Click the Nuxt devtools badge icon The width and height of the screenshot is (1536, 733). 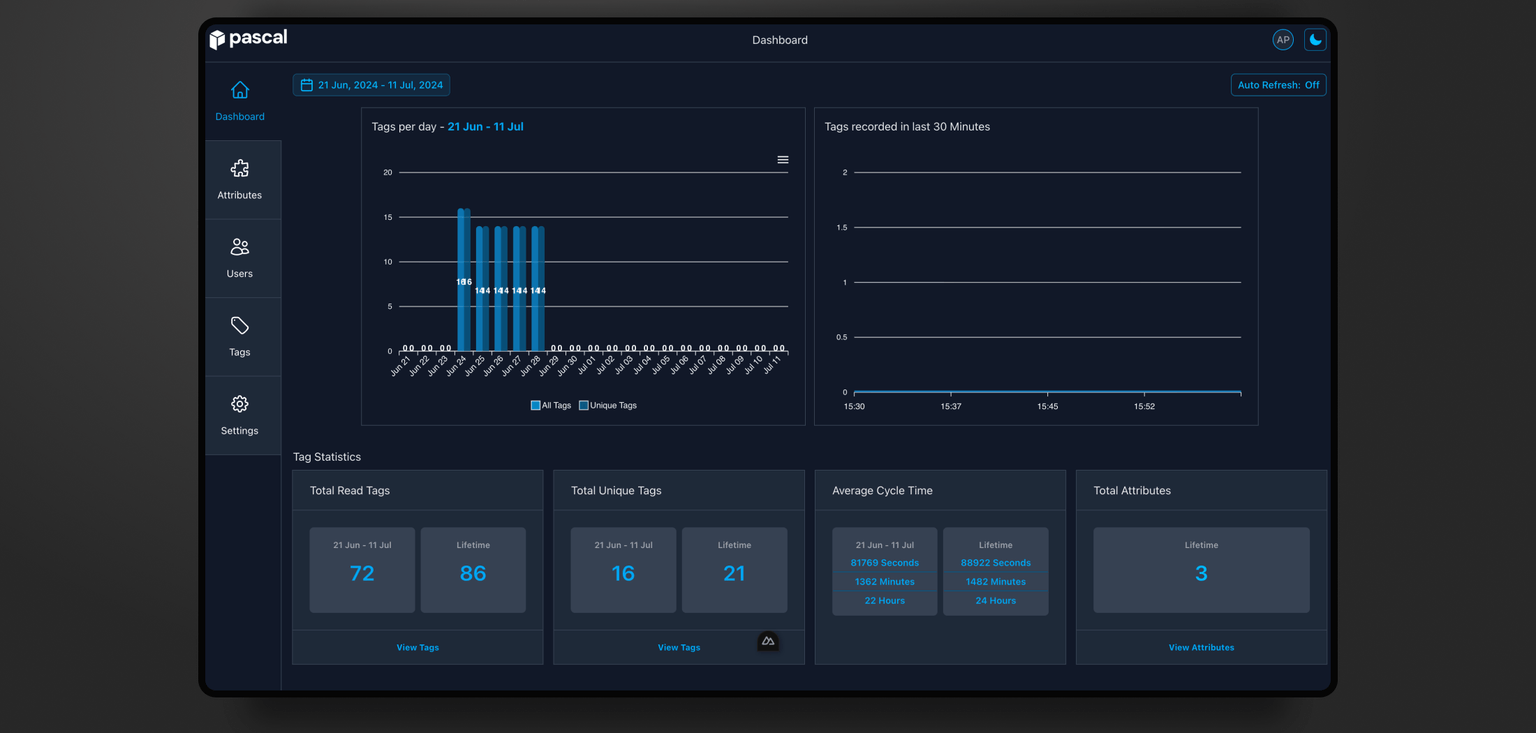768,641
